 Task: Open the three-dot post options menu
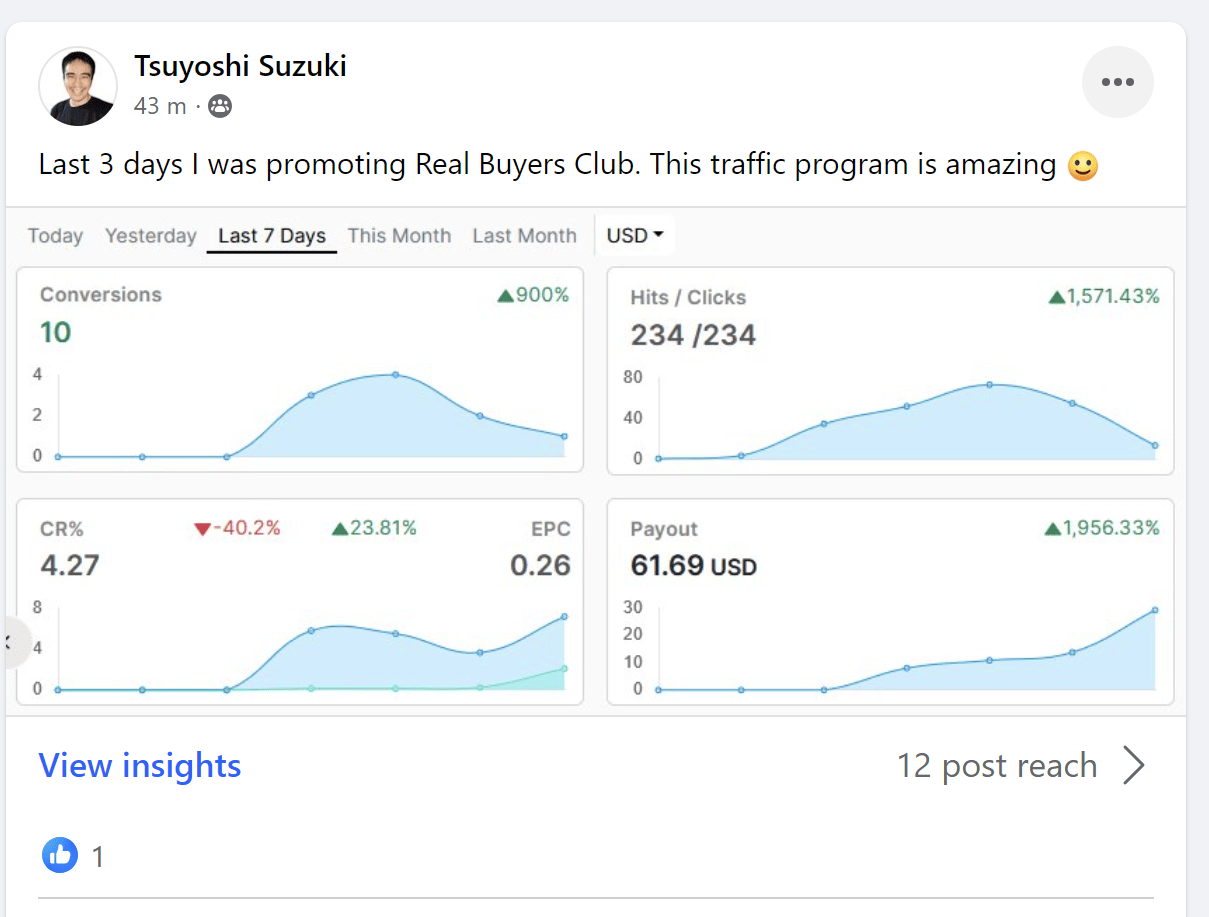click(1117, 82)
